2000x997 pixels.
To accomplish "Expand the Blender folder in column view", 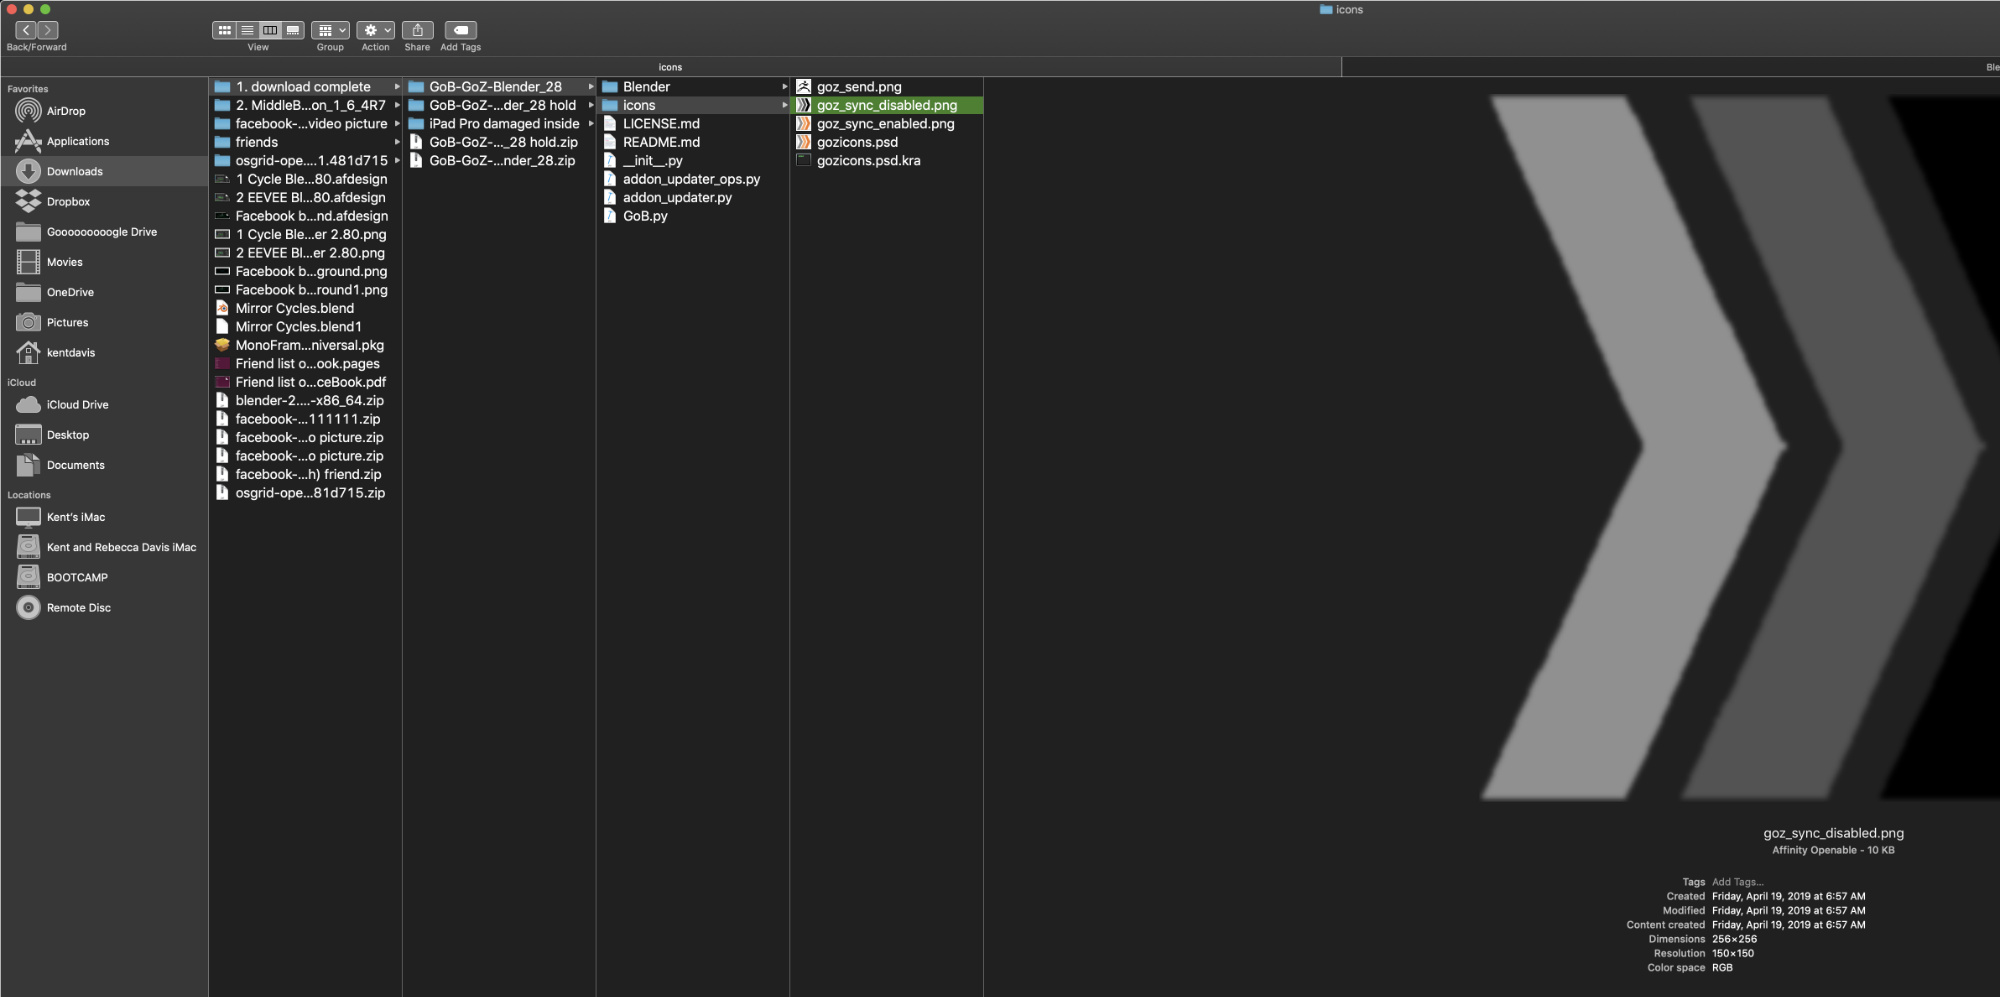I will click(x=646, y=87).
